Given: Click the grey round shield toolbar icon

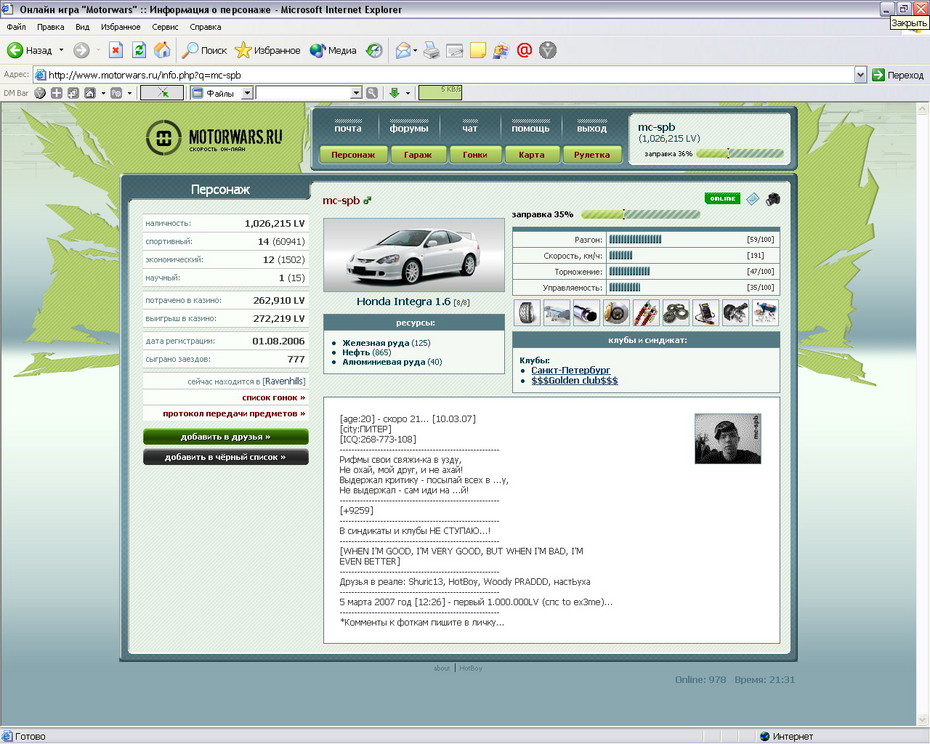Looking at the screenshot, I should point(547,50).
